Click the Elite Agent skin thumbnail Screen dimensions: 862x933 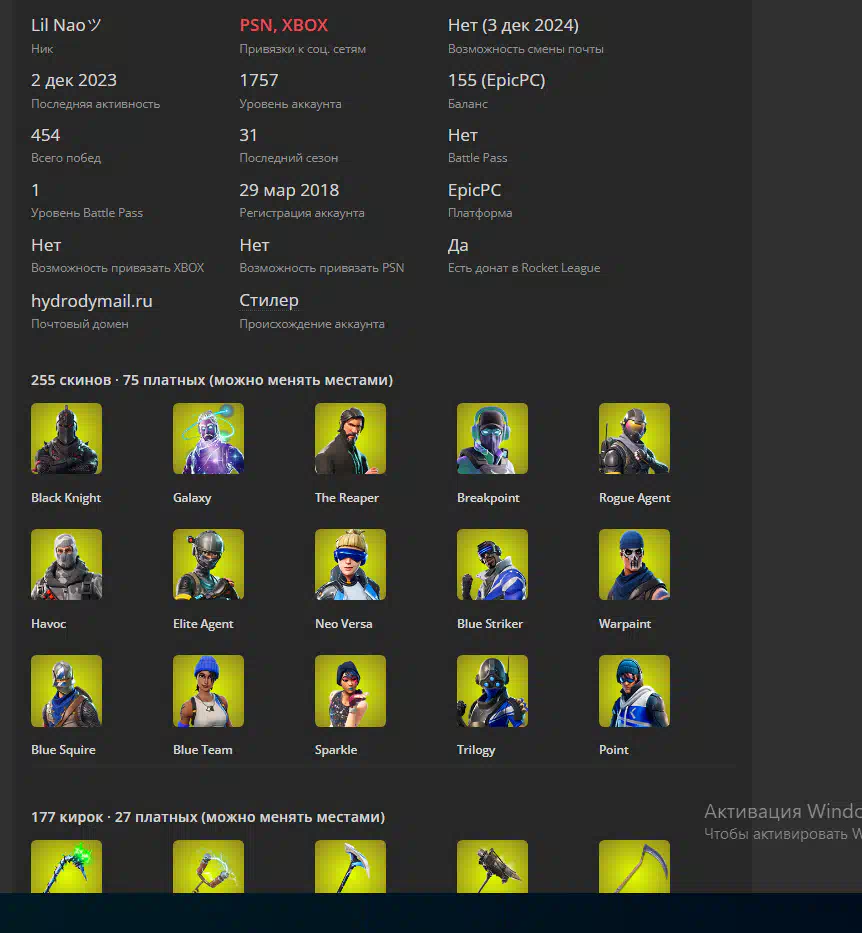208,565
